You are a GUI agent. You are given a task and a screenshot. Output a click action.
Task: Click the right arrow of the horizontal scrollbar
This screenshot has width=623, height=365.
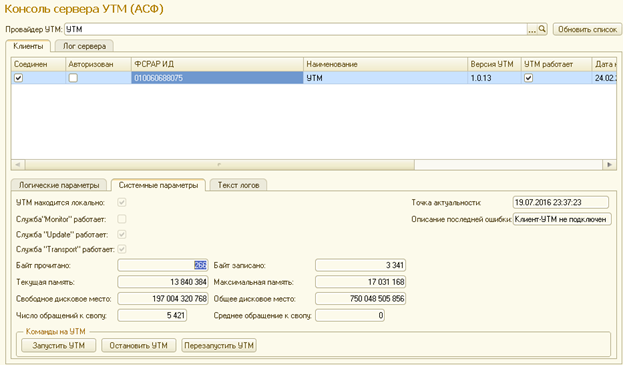609,164
